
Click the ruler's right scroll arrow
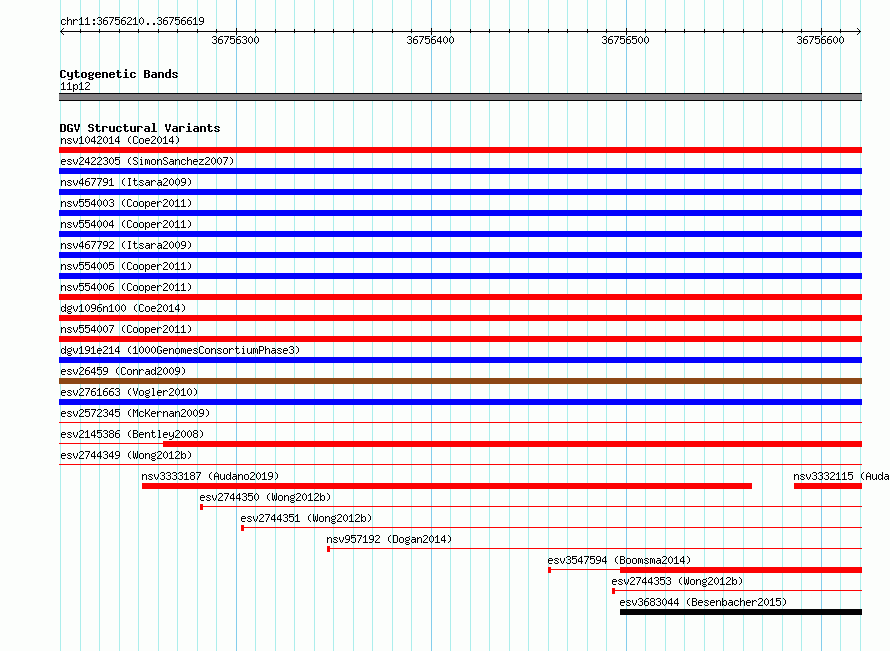tap(859, 31)
